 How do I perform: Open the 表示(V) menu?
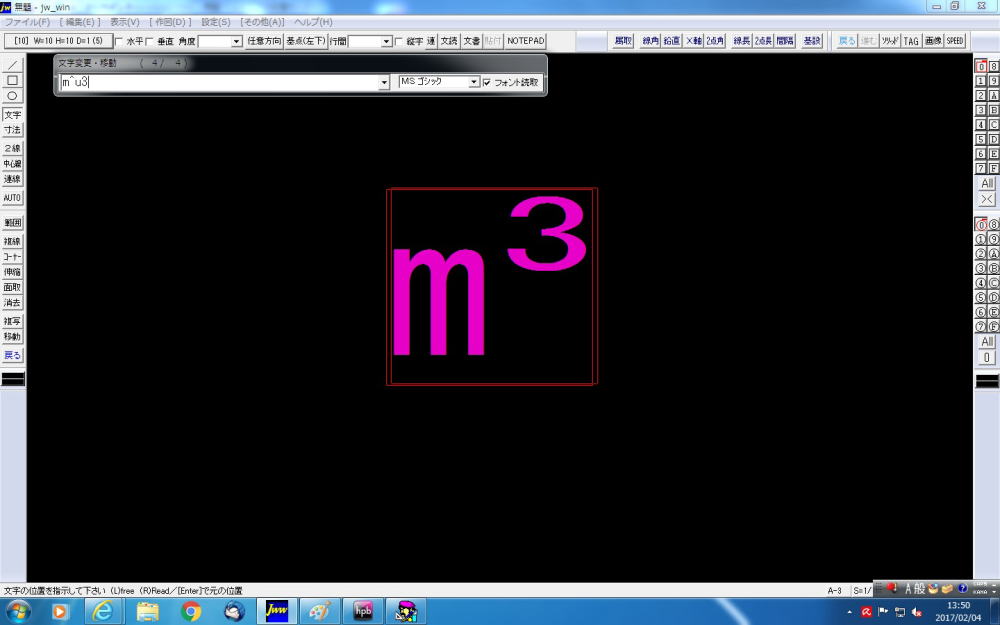(x=124, y=22)
